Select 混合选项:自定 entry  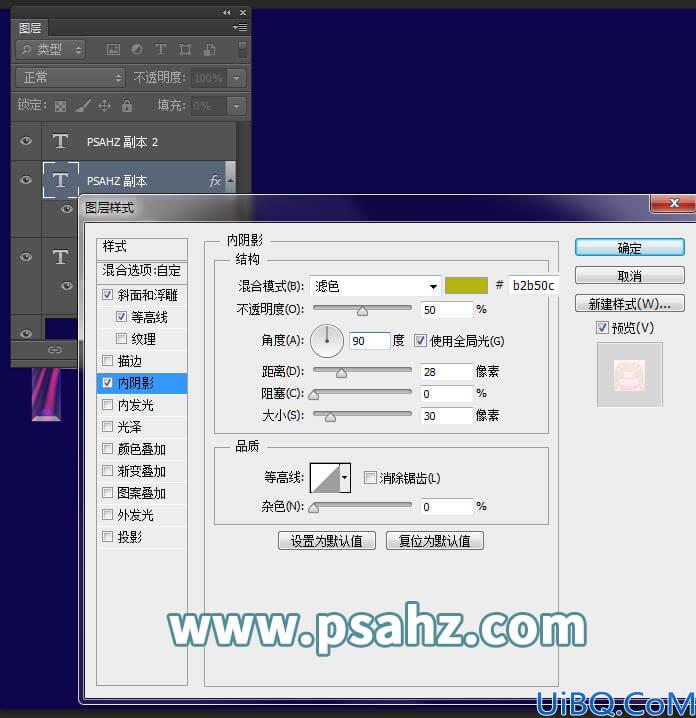142,271
